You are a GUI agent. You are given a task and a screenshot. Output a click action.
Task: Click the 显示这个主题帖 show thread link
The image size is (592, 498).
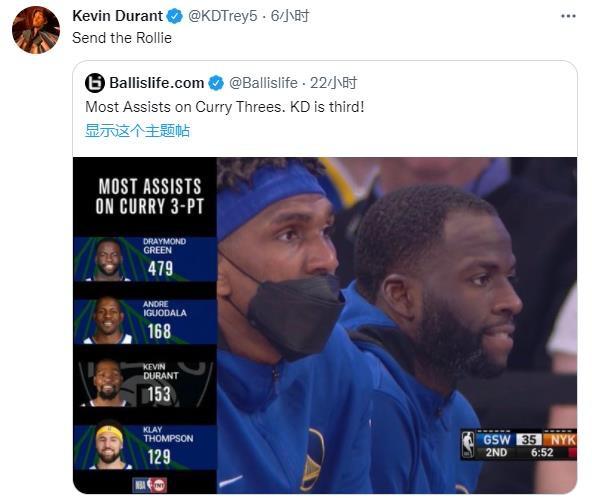tap(137, 131)
